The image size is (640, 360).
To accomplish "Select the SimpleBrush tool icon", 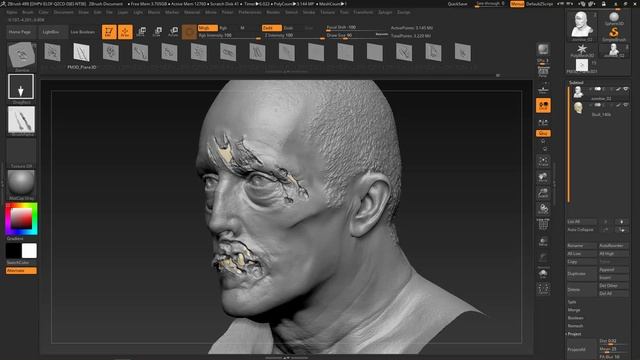I will pyautogui.click(x=614, y=34).
